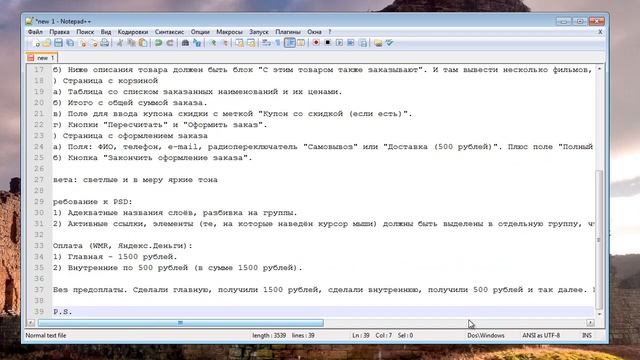Play back recorded macro icon
The height and width of the screenshot is (360, 640).
click(339, 43)
